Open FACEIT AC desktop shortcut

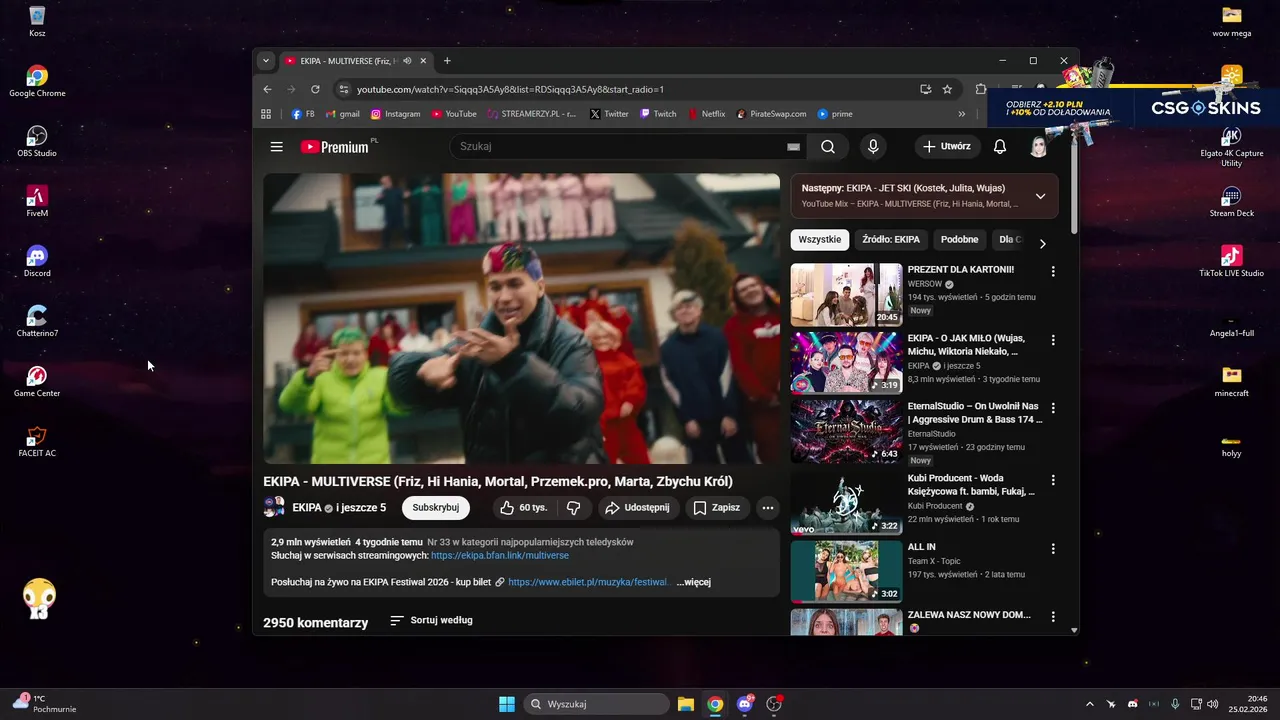37,441
